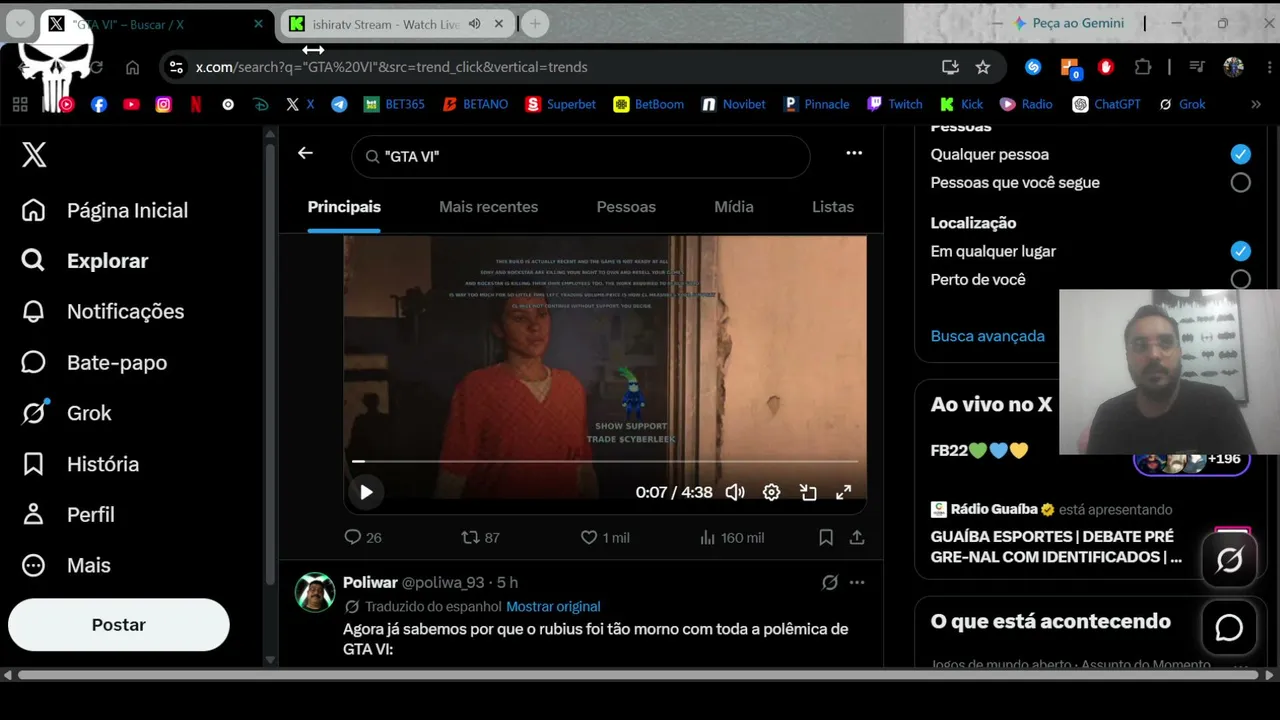
Task: Reply to the post with 26 comments
Action: (363, 538)
